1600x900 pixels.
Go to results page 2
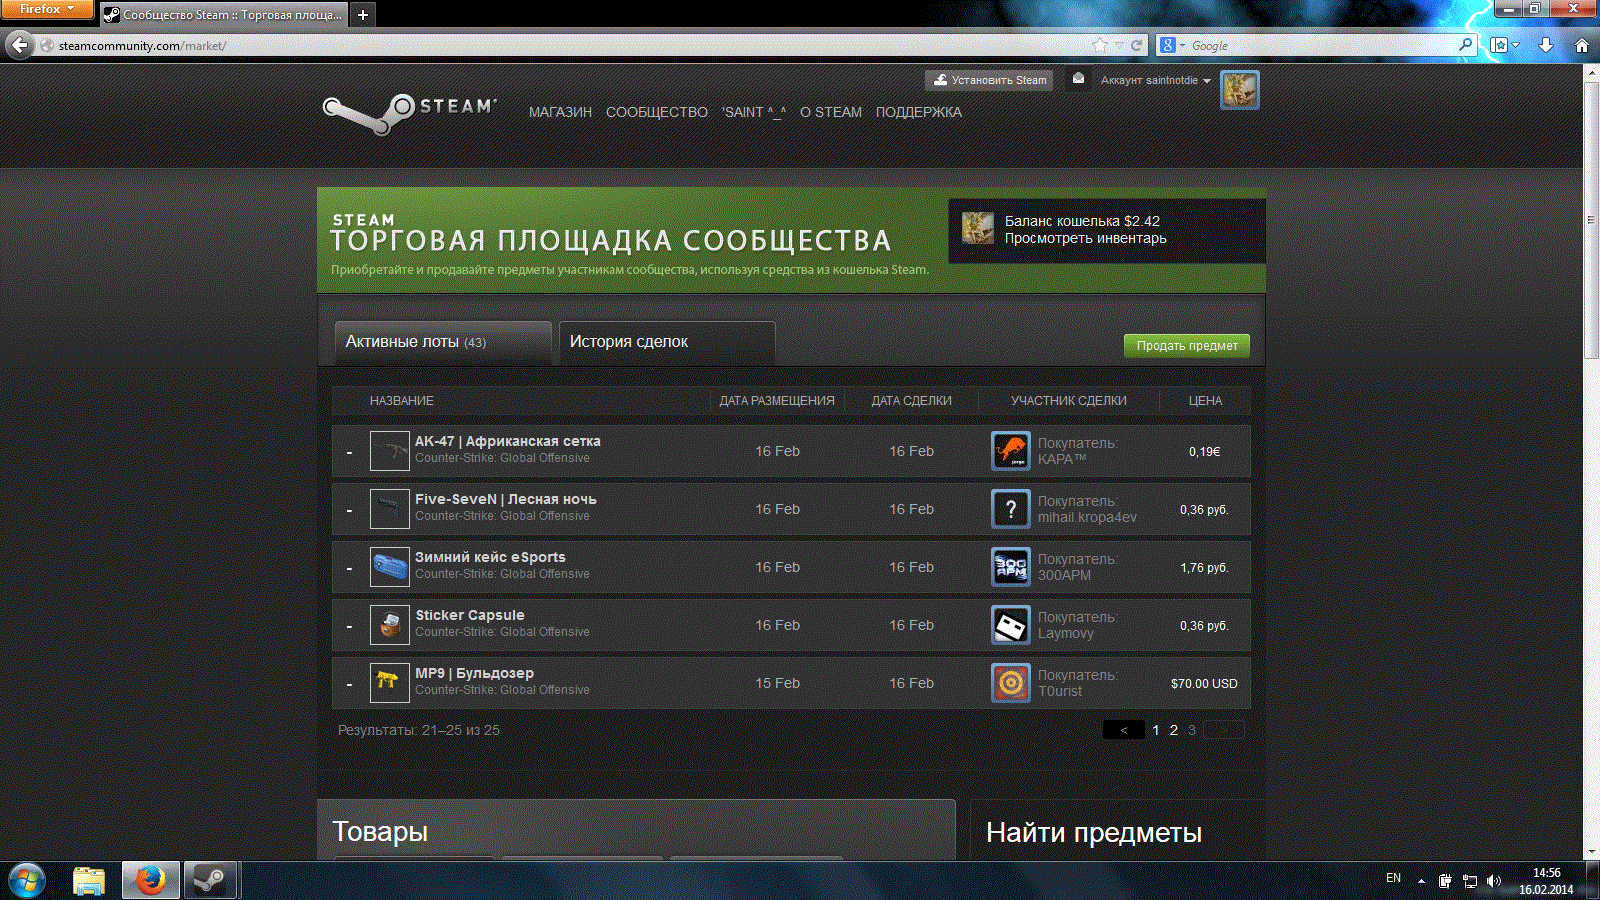click(x=1174, y=730)
